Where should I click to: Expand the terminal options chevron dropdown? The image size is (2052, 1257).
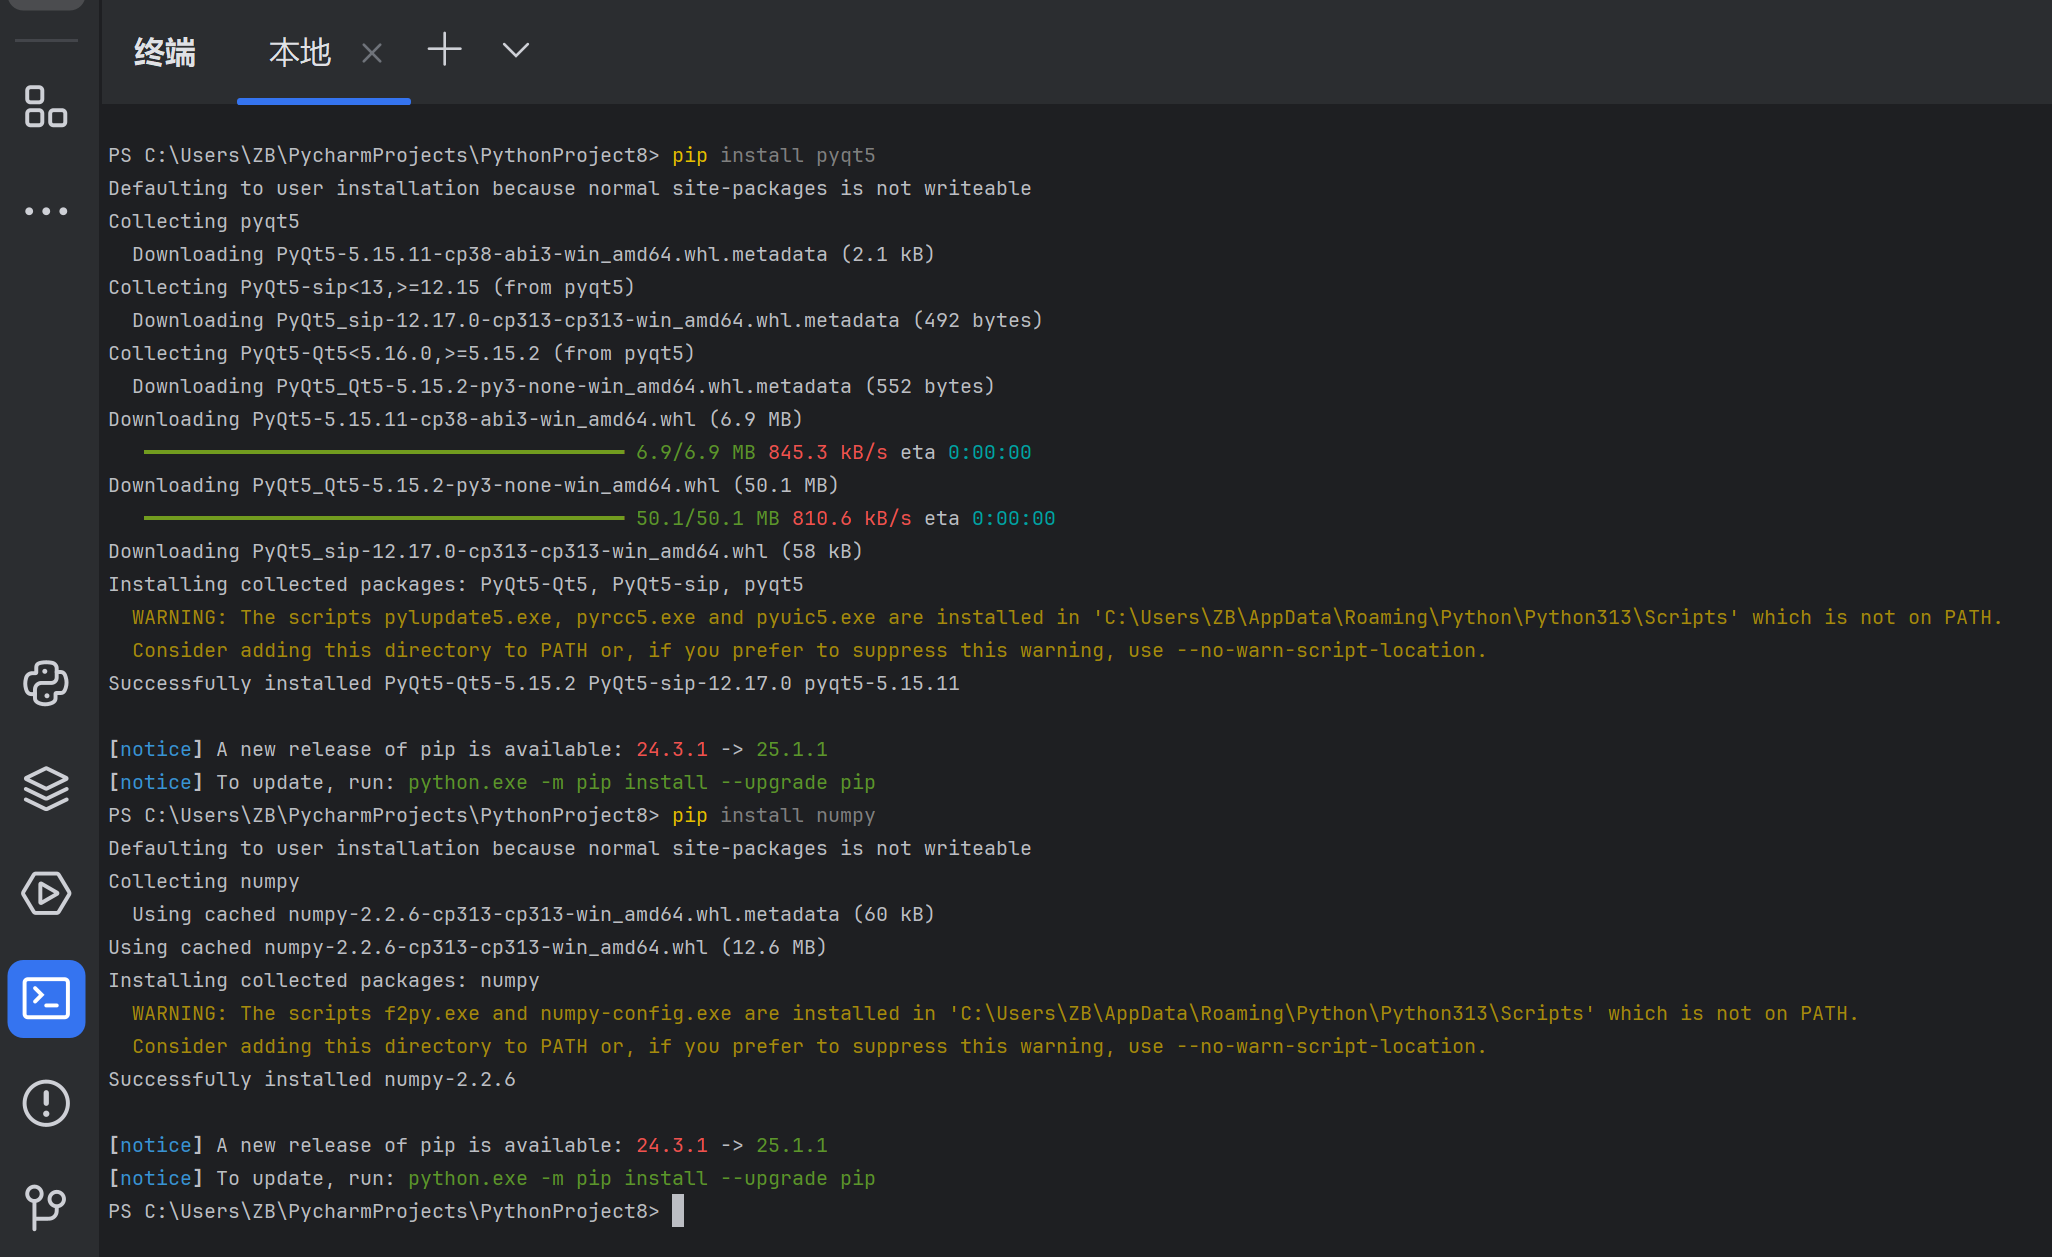click(x=515, y=50)
